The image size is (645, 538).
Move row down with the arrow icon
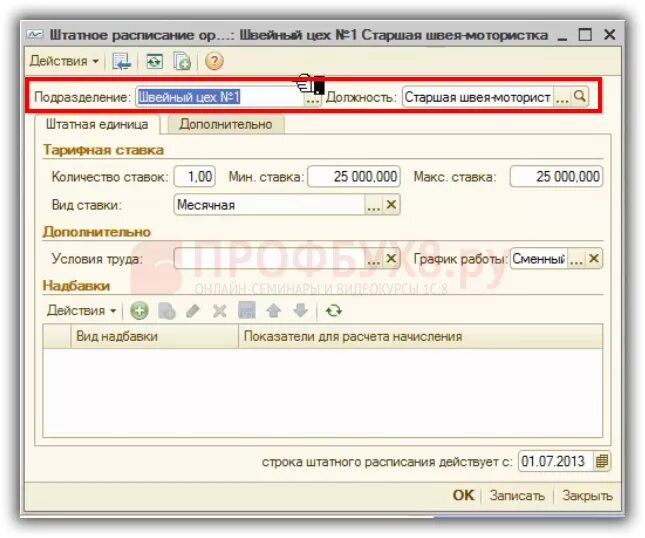pos(300,311)
